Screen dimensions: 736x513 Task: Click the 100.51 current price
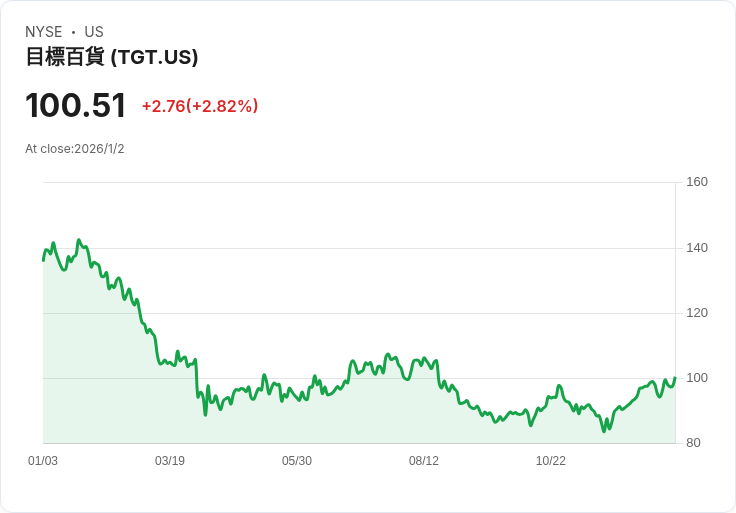point(76,105)
